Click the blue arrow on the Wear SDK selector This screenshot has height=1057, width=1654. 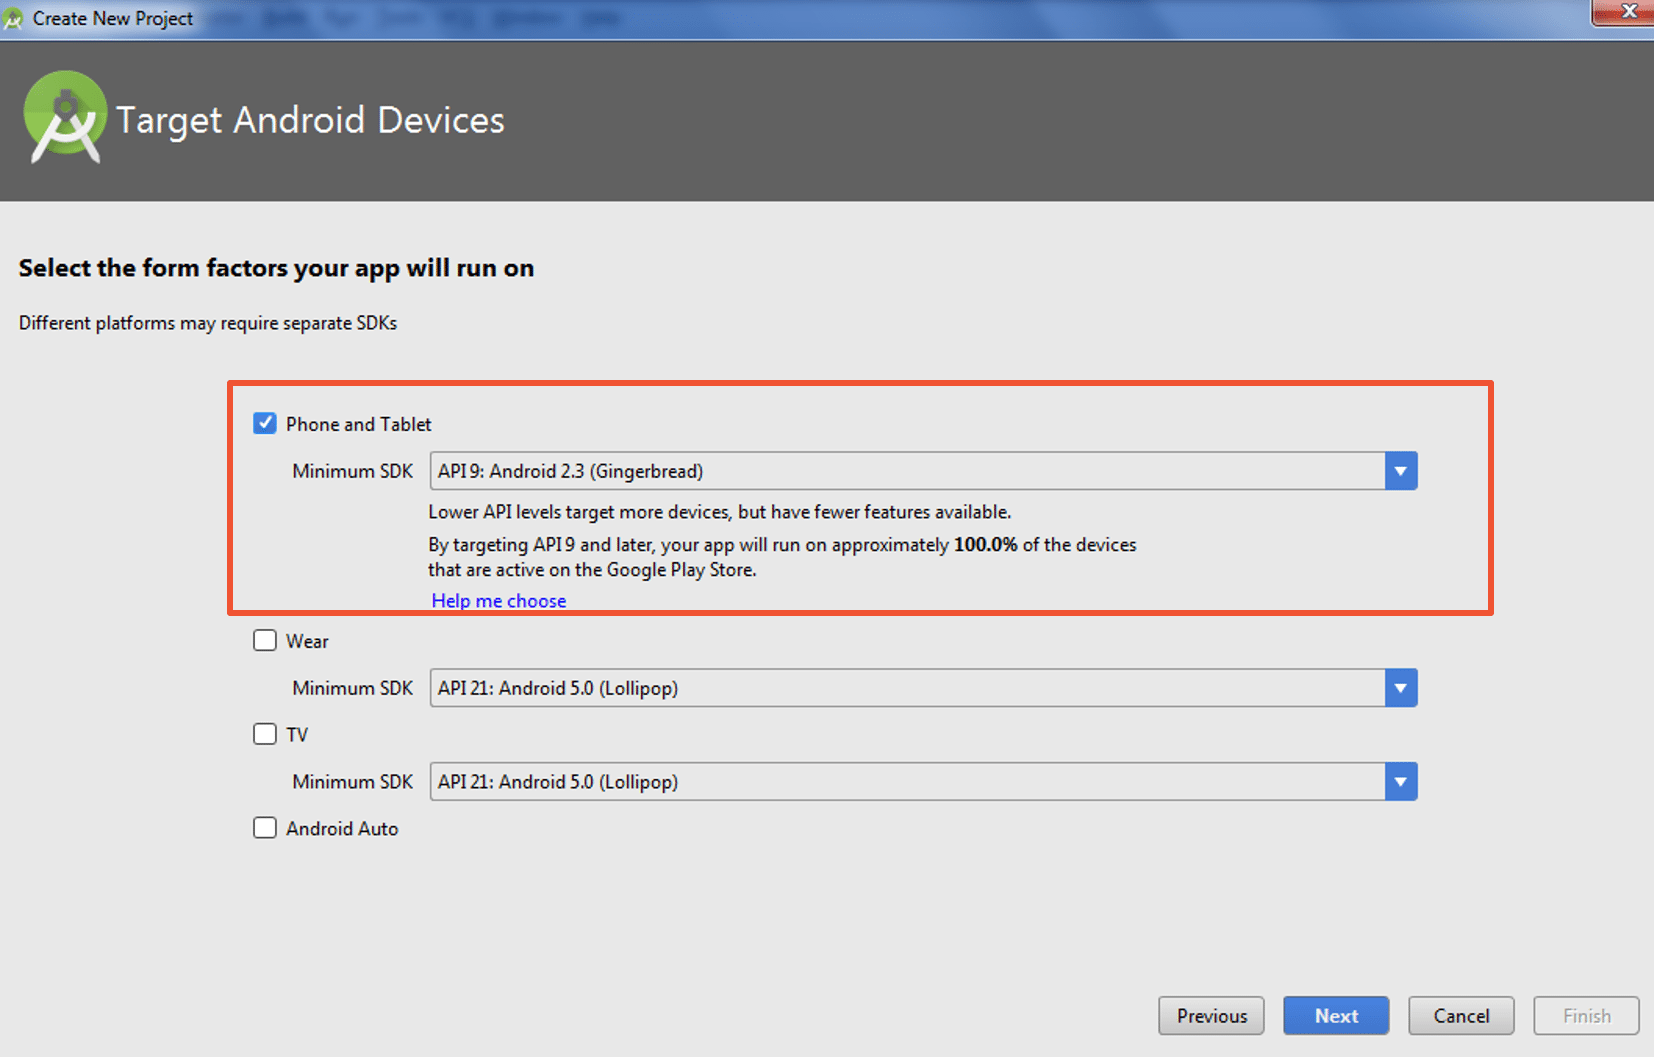[1400, 688]
